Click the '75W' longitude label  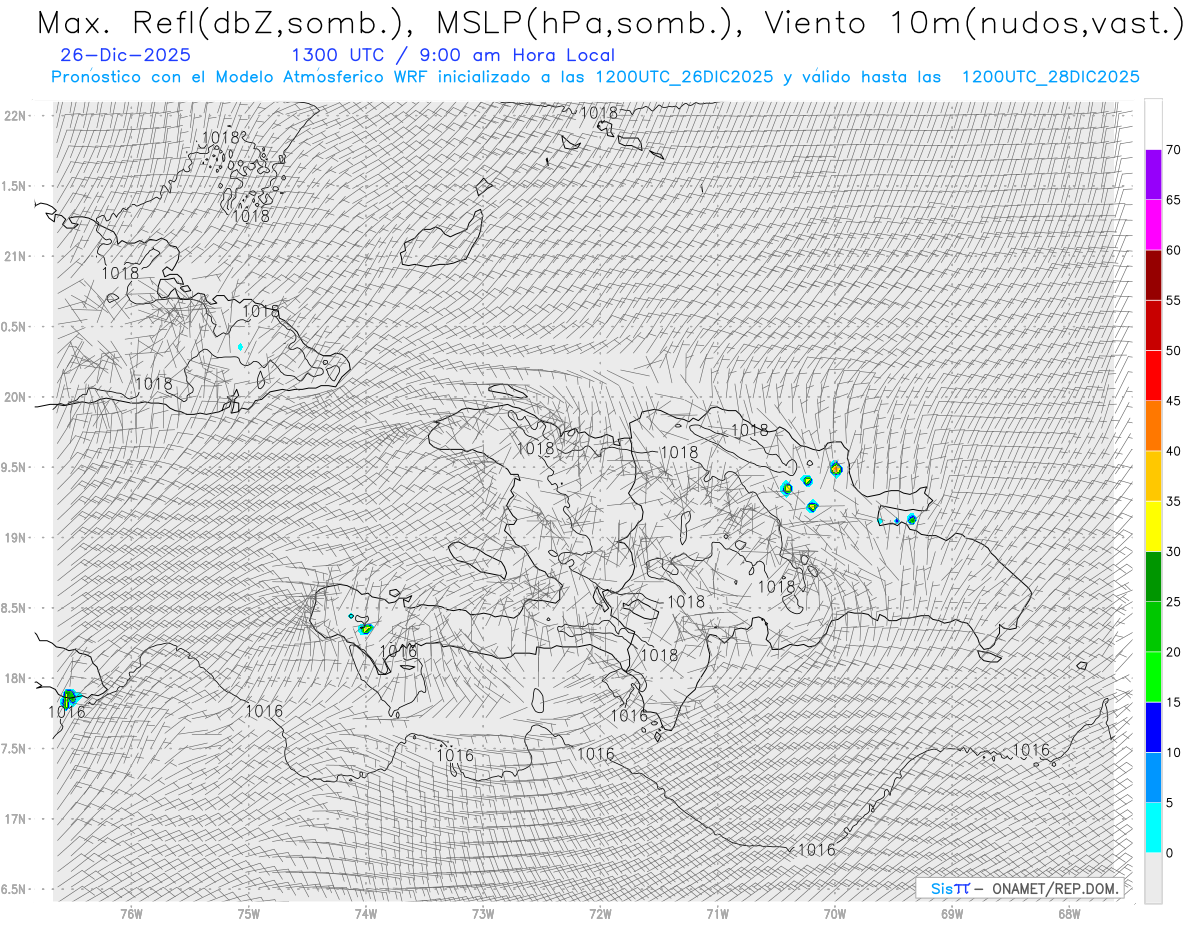tap(248, 913)
